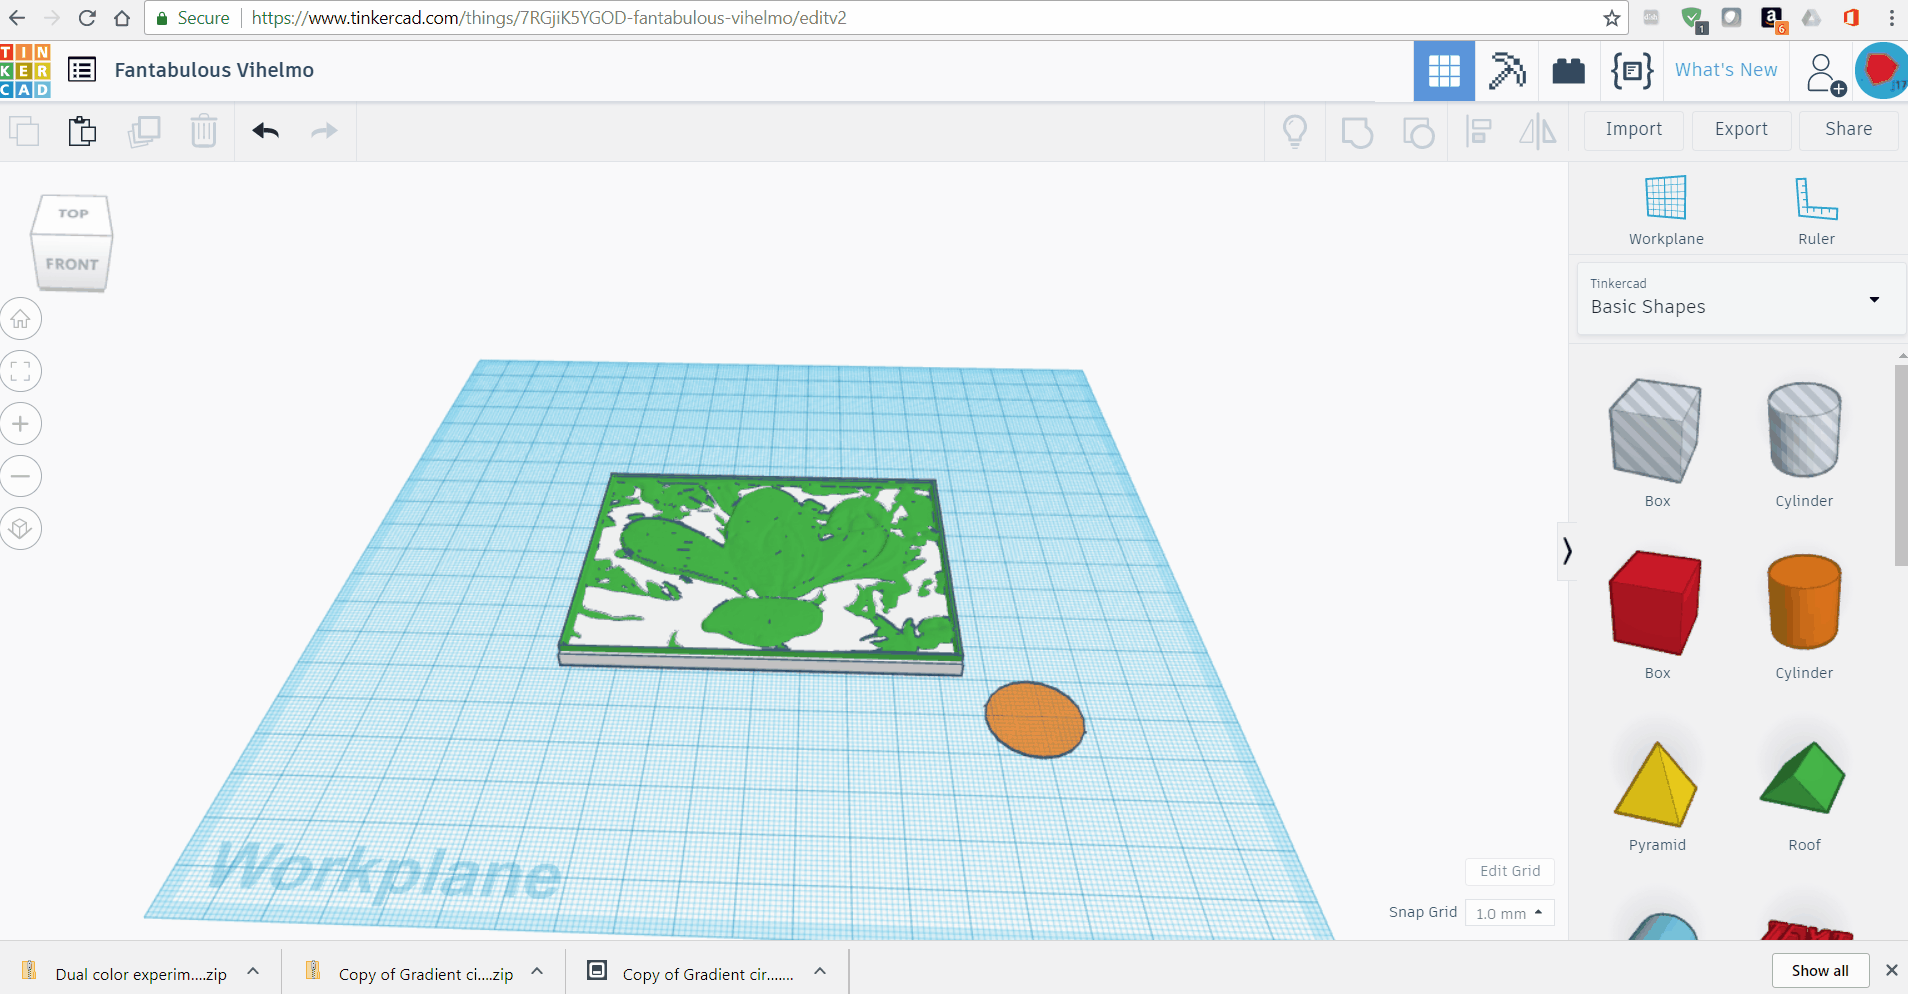
Task: Toggle visibility of hidden objects with lightbulb
Action: (x=1295, y=131)
